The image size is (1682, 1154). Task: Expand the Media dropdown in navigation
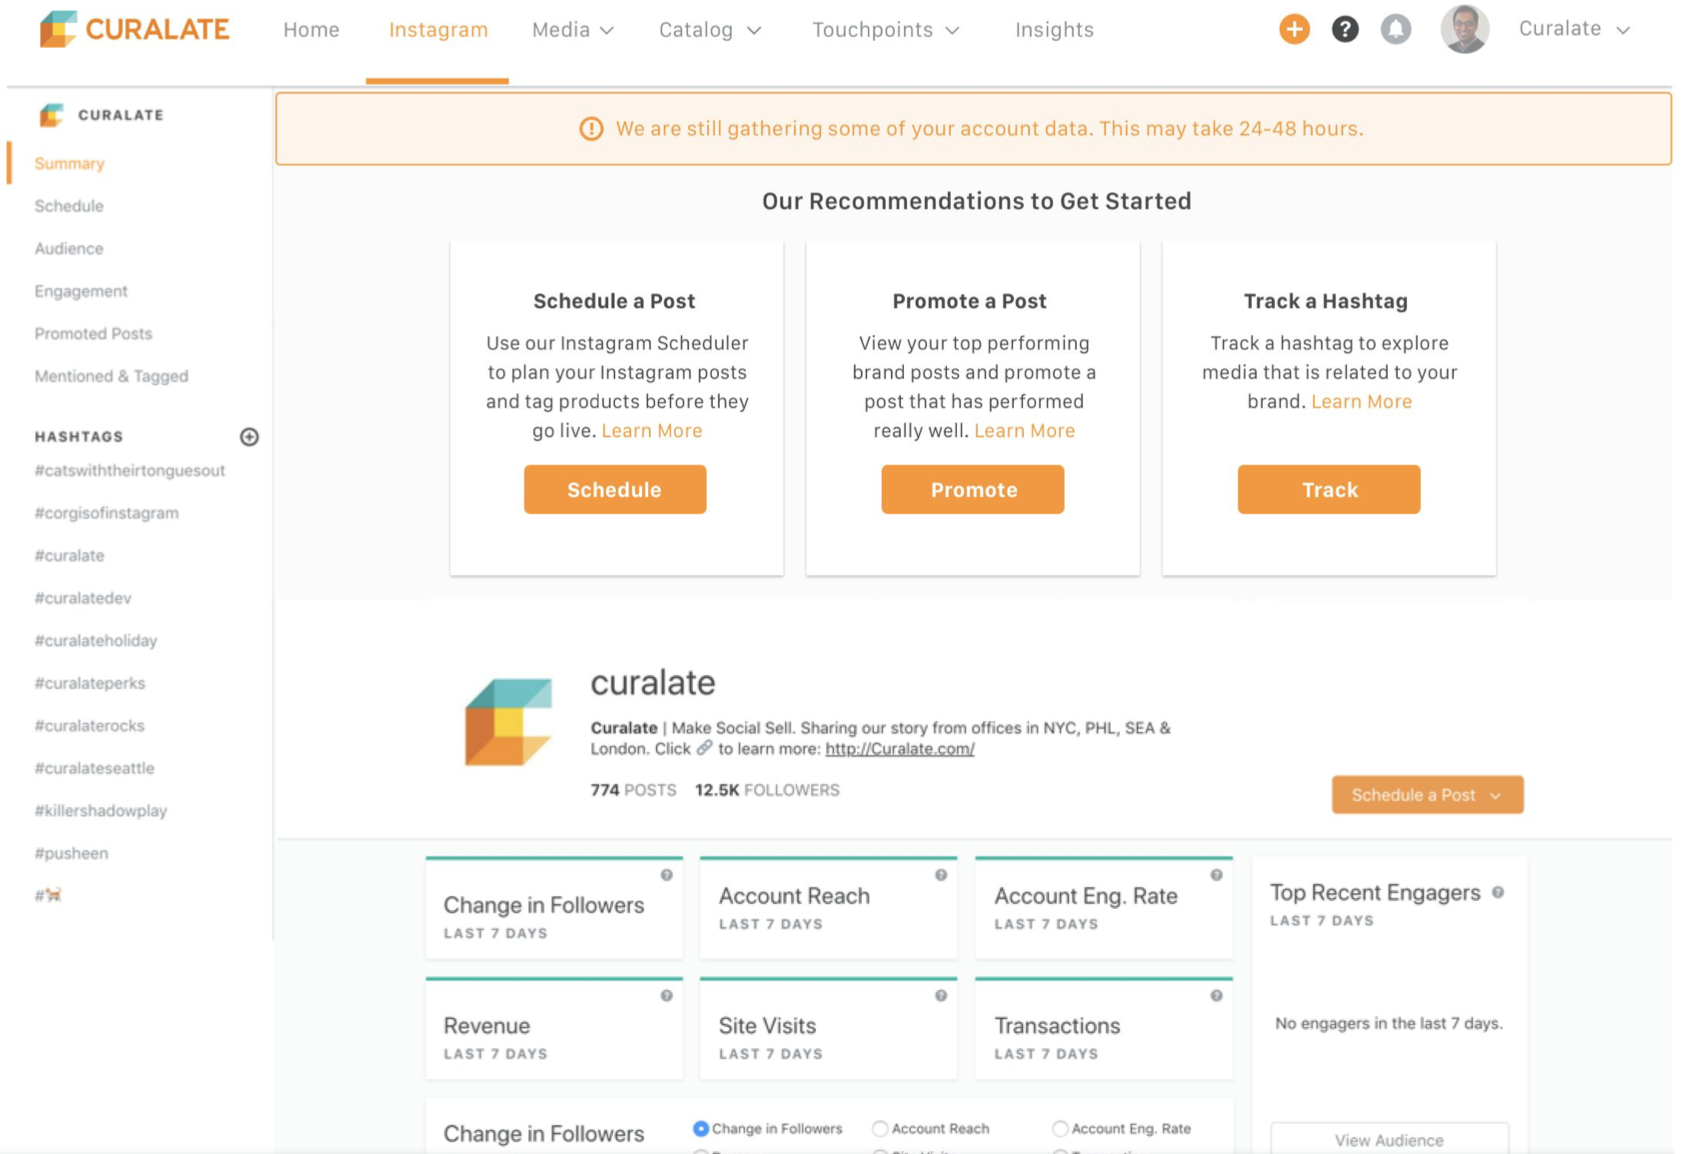(x=572, y=29)
